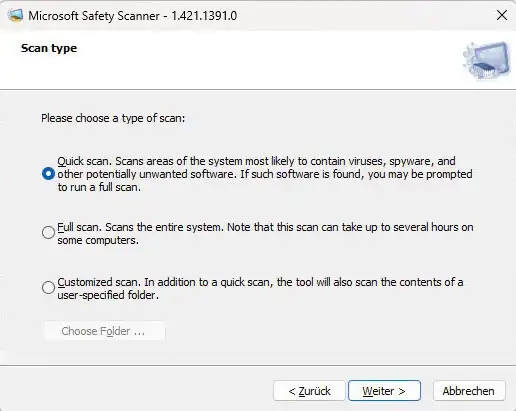Viewport: 516px width, 411px height.
Task: Click the words "Full scan." in second option
Action: [x=79, y=227]
